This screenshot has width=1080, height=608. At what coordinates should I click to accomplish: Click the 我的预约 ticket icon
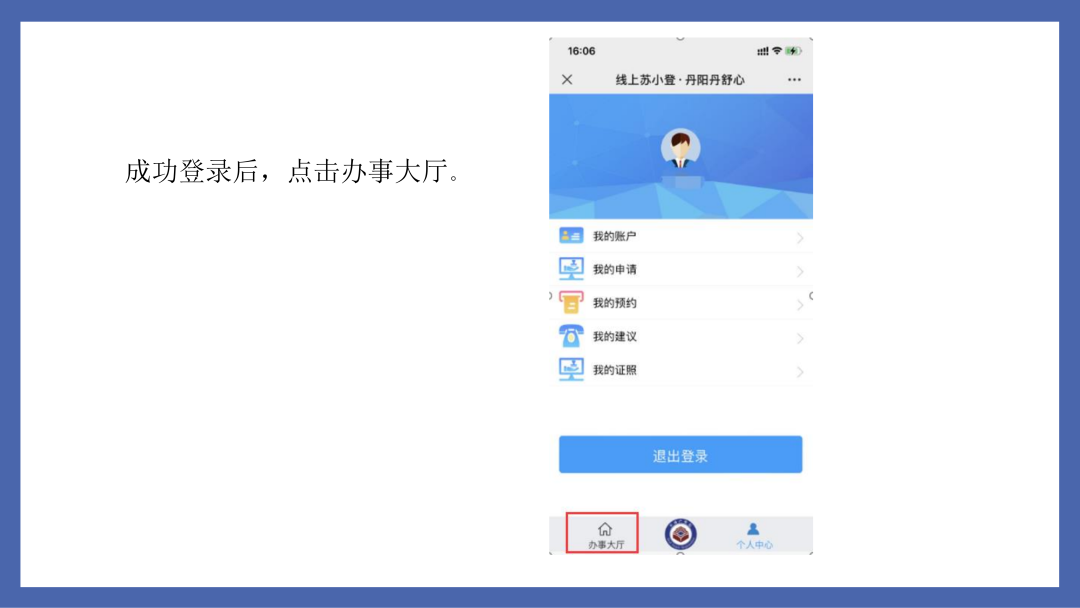(571, 302)
